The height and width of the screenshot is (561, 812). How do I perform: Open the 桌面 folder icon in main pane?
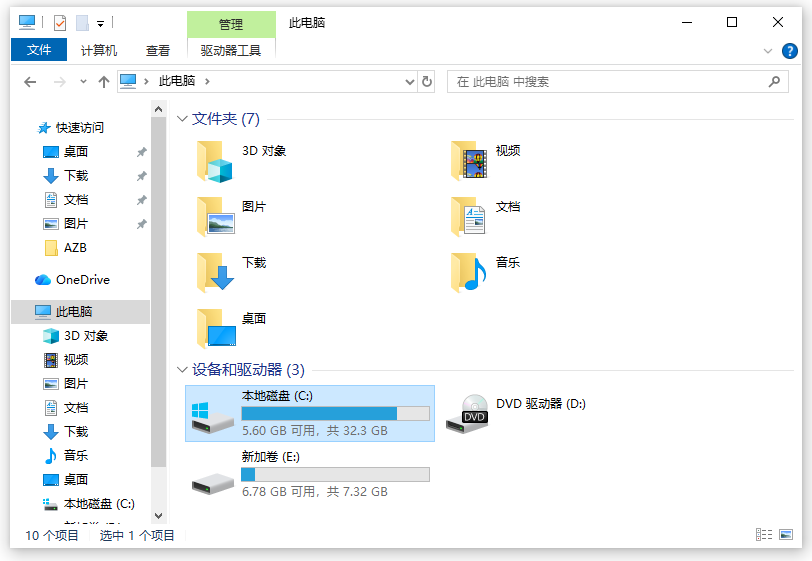pos(216,329)
